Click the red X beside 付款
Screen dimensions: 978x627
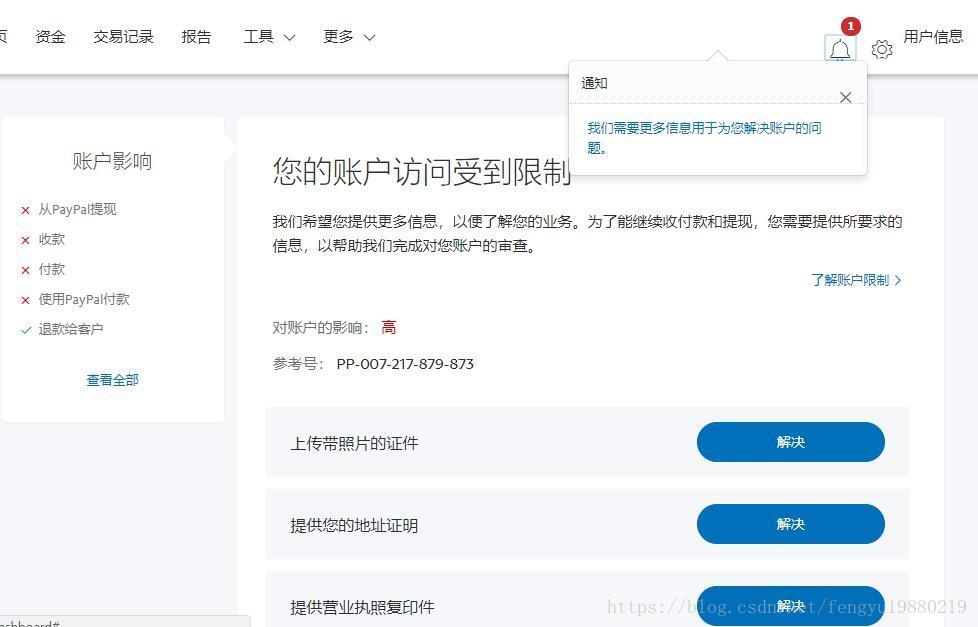coord(26,270)
